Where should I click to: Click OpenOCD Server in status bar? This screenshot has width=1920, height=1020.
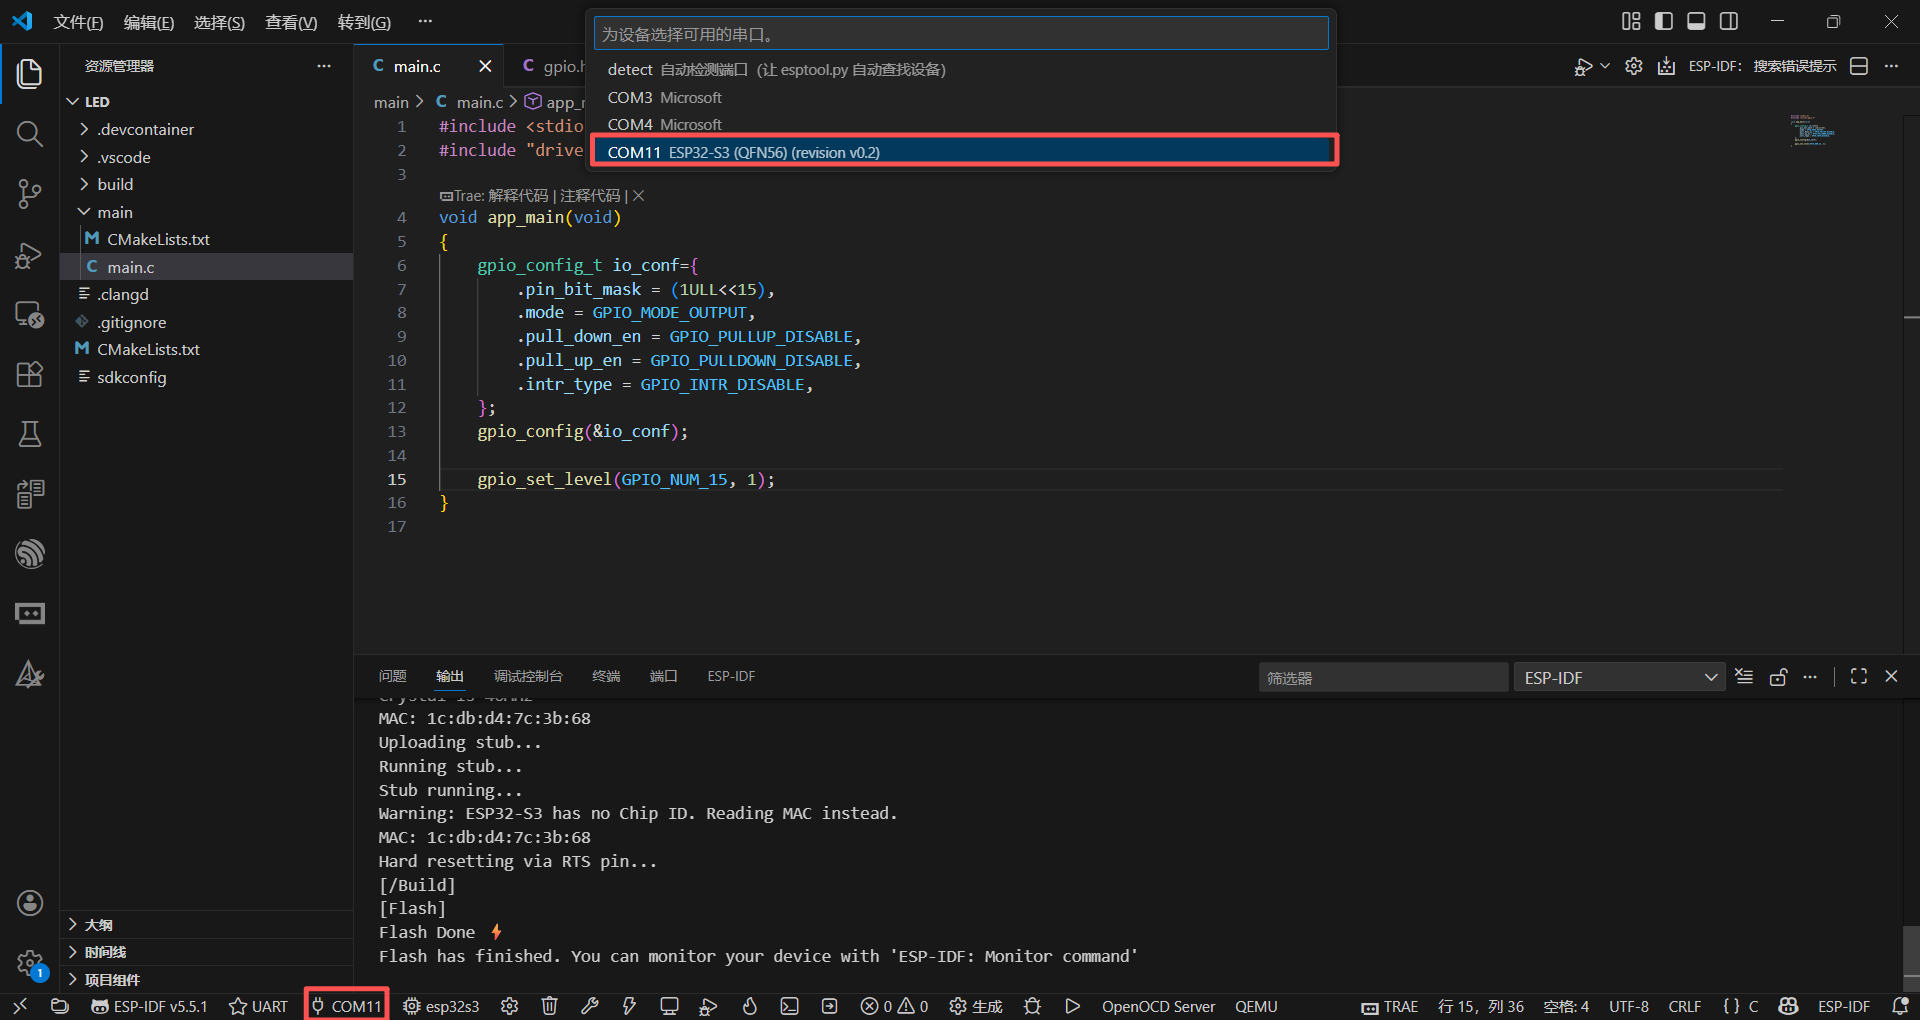coord(1158,1006)
